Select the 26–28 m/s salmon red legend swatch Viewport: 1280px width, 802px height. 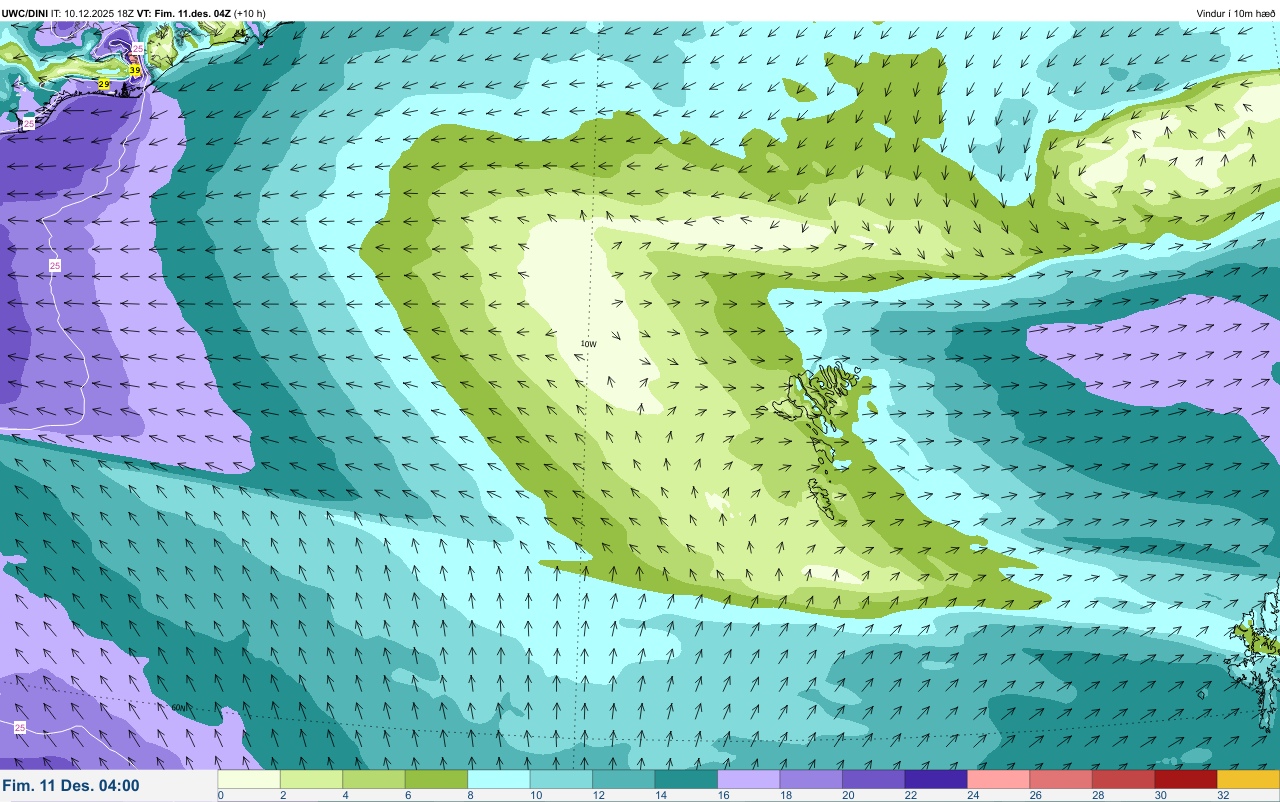coord(1061,779)
